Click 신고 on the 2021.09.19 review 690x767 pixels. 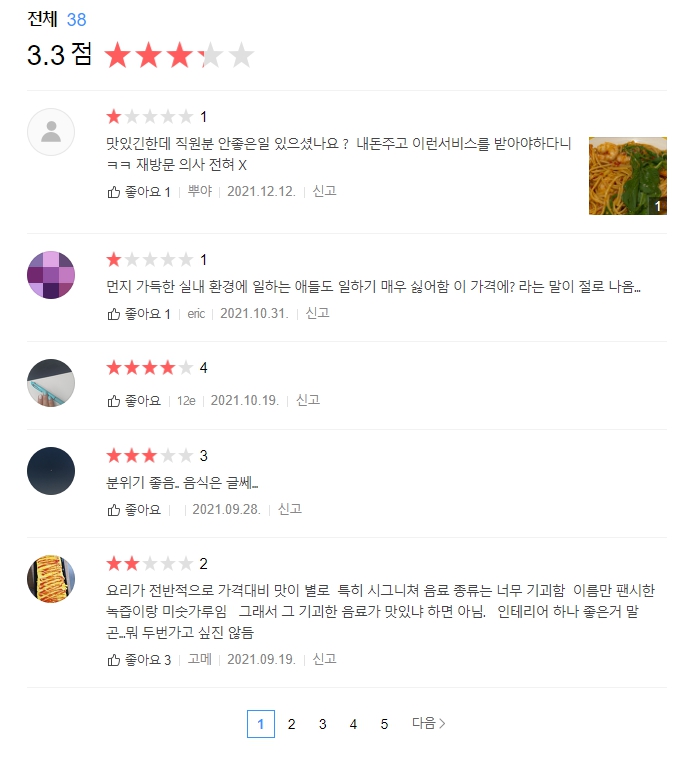click(324, 659)
